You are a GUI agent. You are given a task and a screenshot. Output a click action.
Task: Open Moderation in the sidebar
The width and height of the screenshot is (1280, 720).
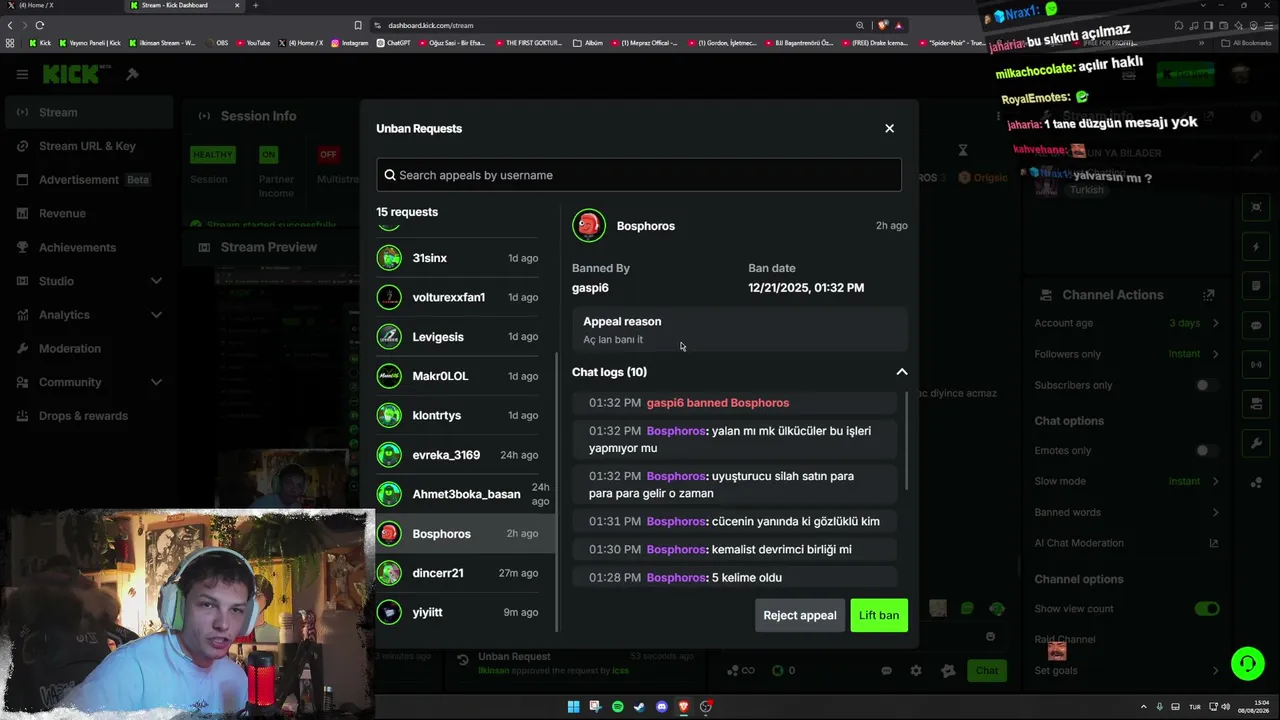88,348
